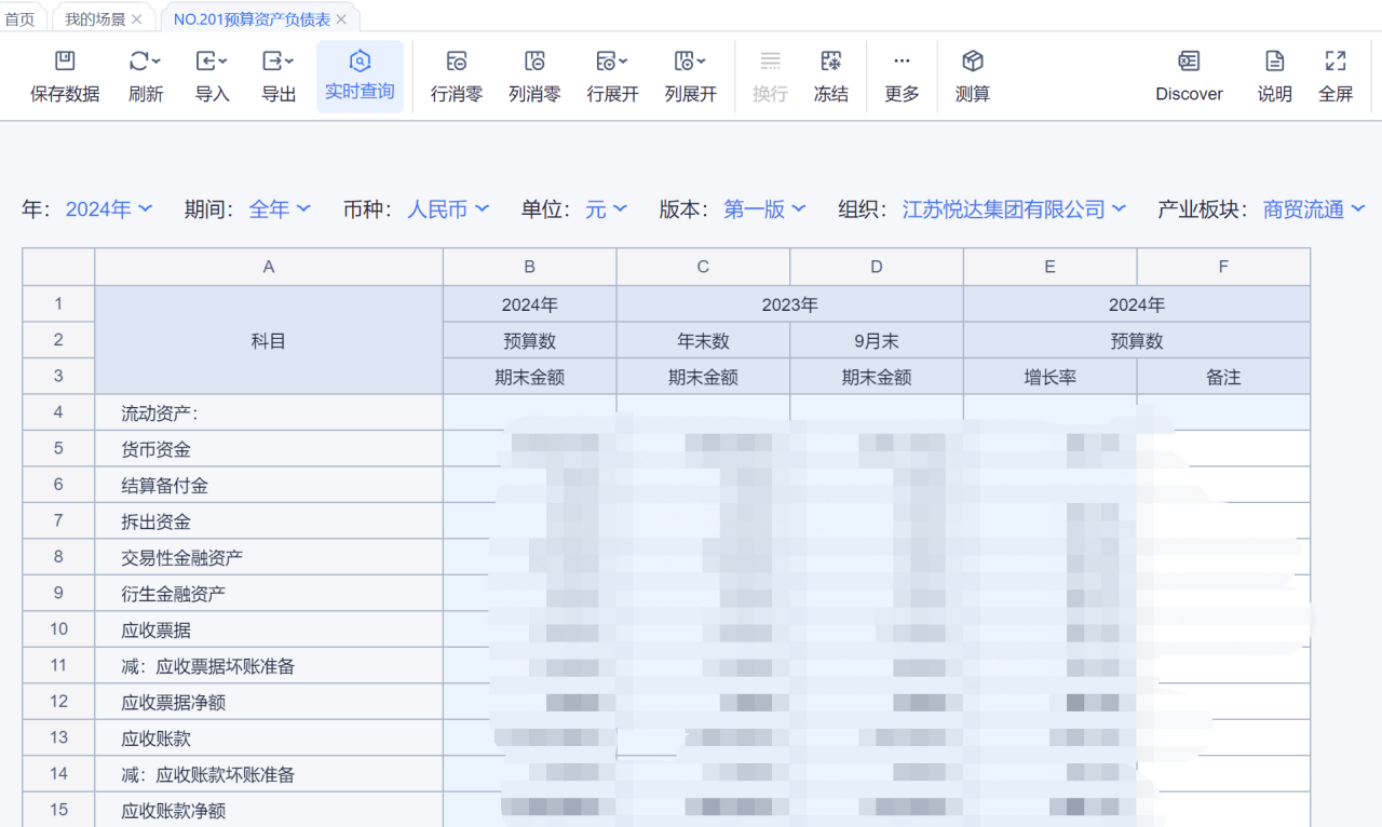This screenshot has width=1382, height=827.
Task: Open the Discover panel icon
Action: [x=1189, y=62]
